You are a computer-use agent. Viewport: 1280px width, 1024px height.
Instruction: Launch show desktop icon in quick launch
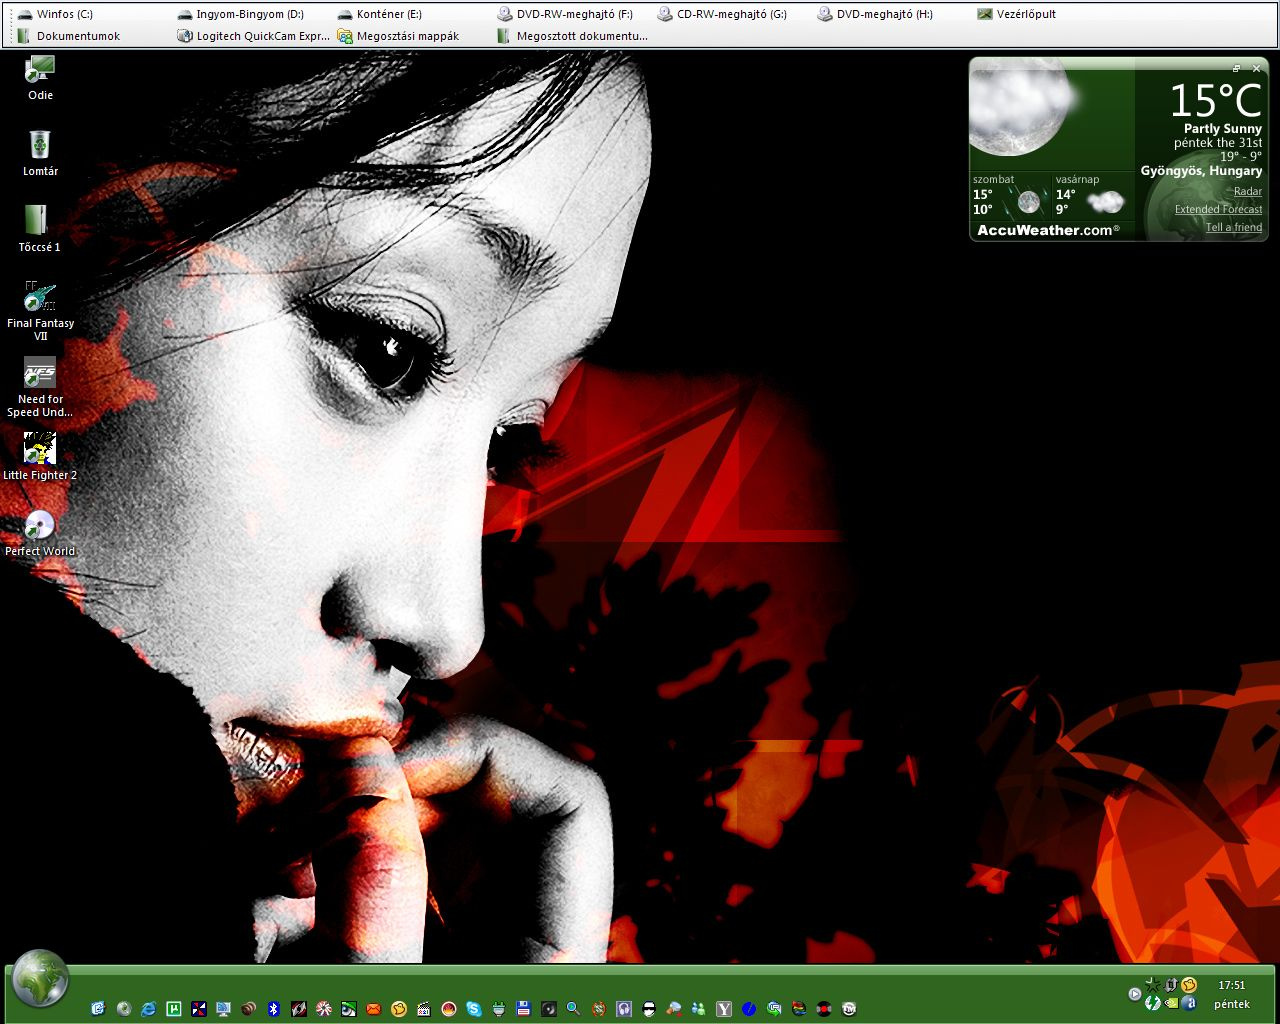tap(98, 1009)
